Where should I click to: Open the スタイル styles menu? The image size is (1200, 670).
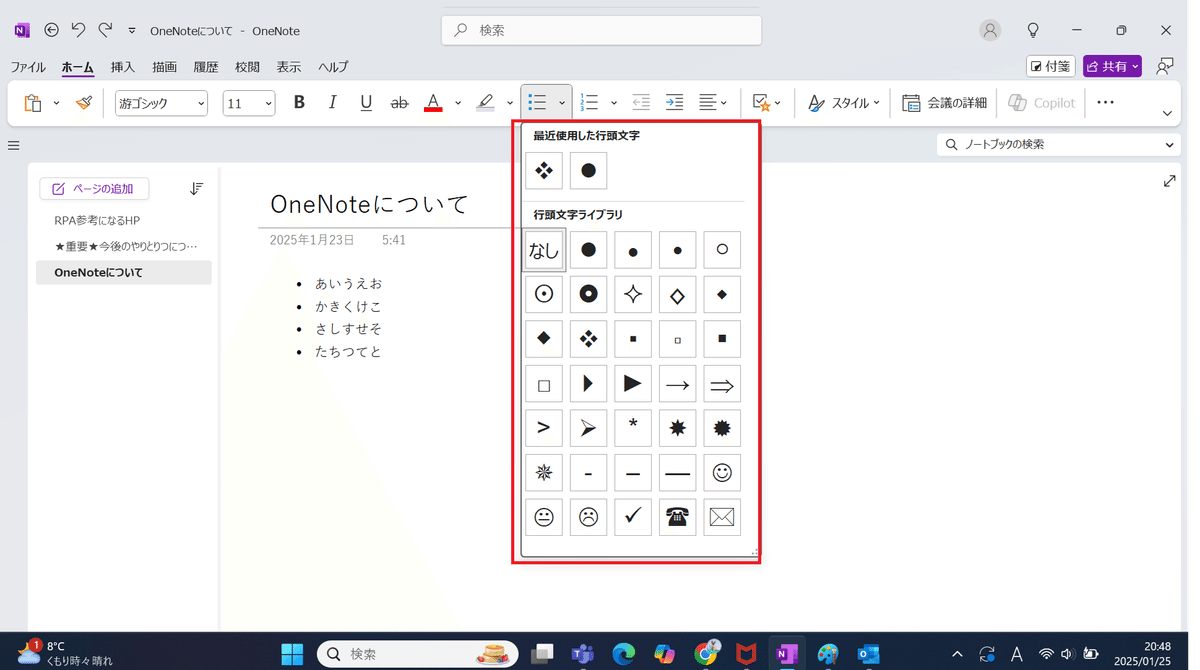843,103
